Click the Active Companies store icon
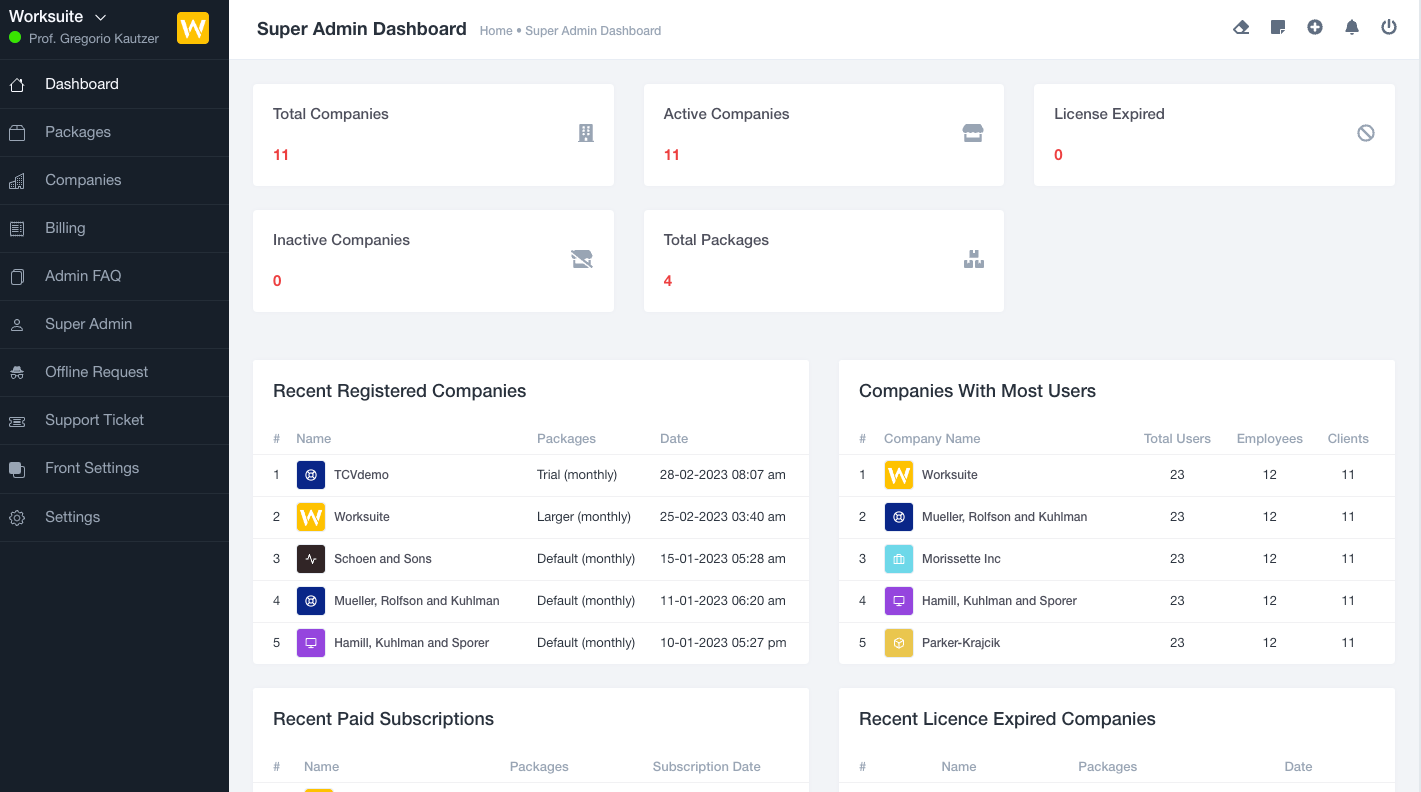 click(x=973, y=133)
